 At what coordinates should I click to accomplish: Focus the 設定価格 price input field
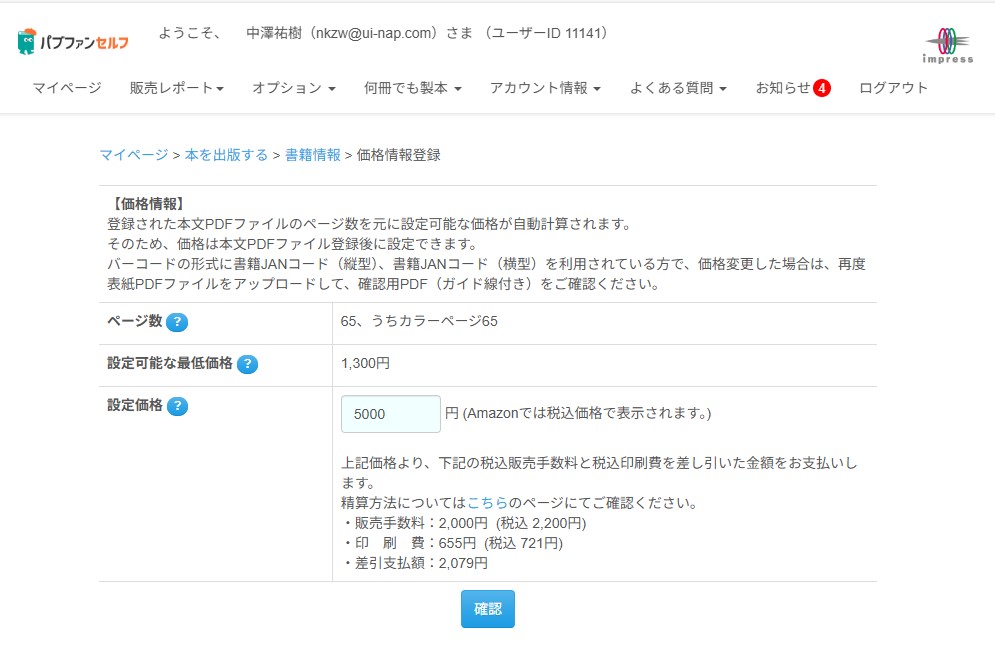pyautogui.click(x=390, y=414)
